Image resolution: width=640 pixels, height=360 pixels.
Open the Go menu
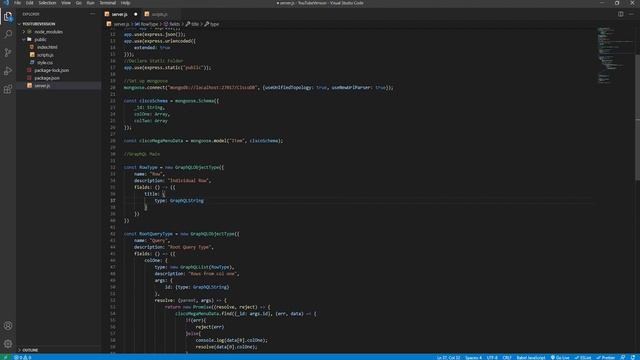click(78, 3)
